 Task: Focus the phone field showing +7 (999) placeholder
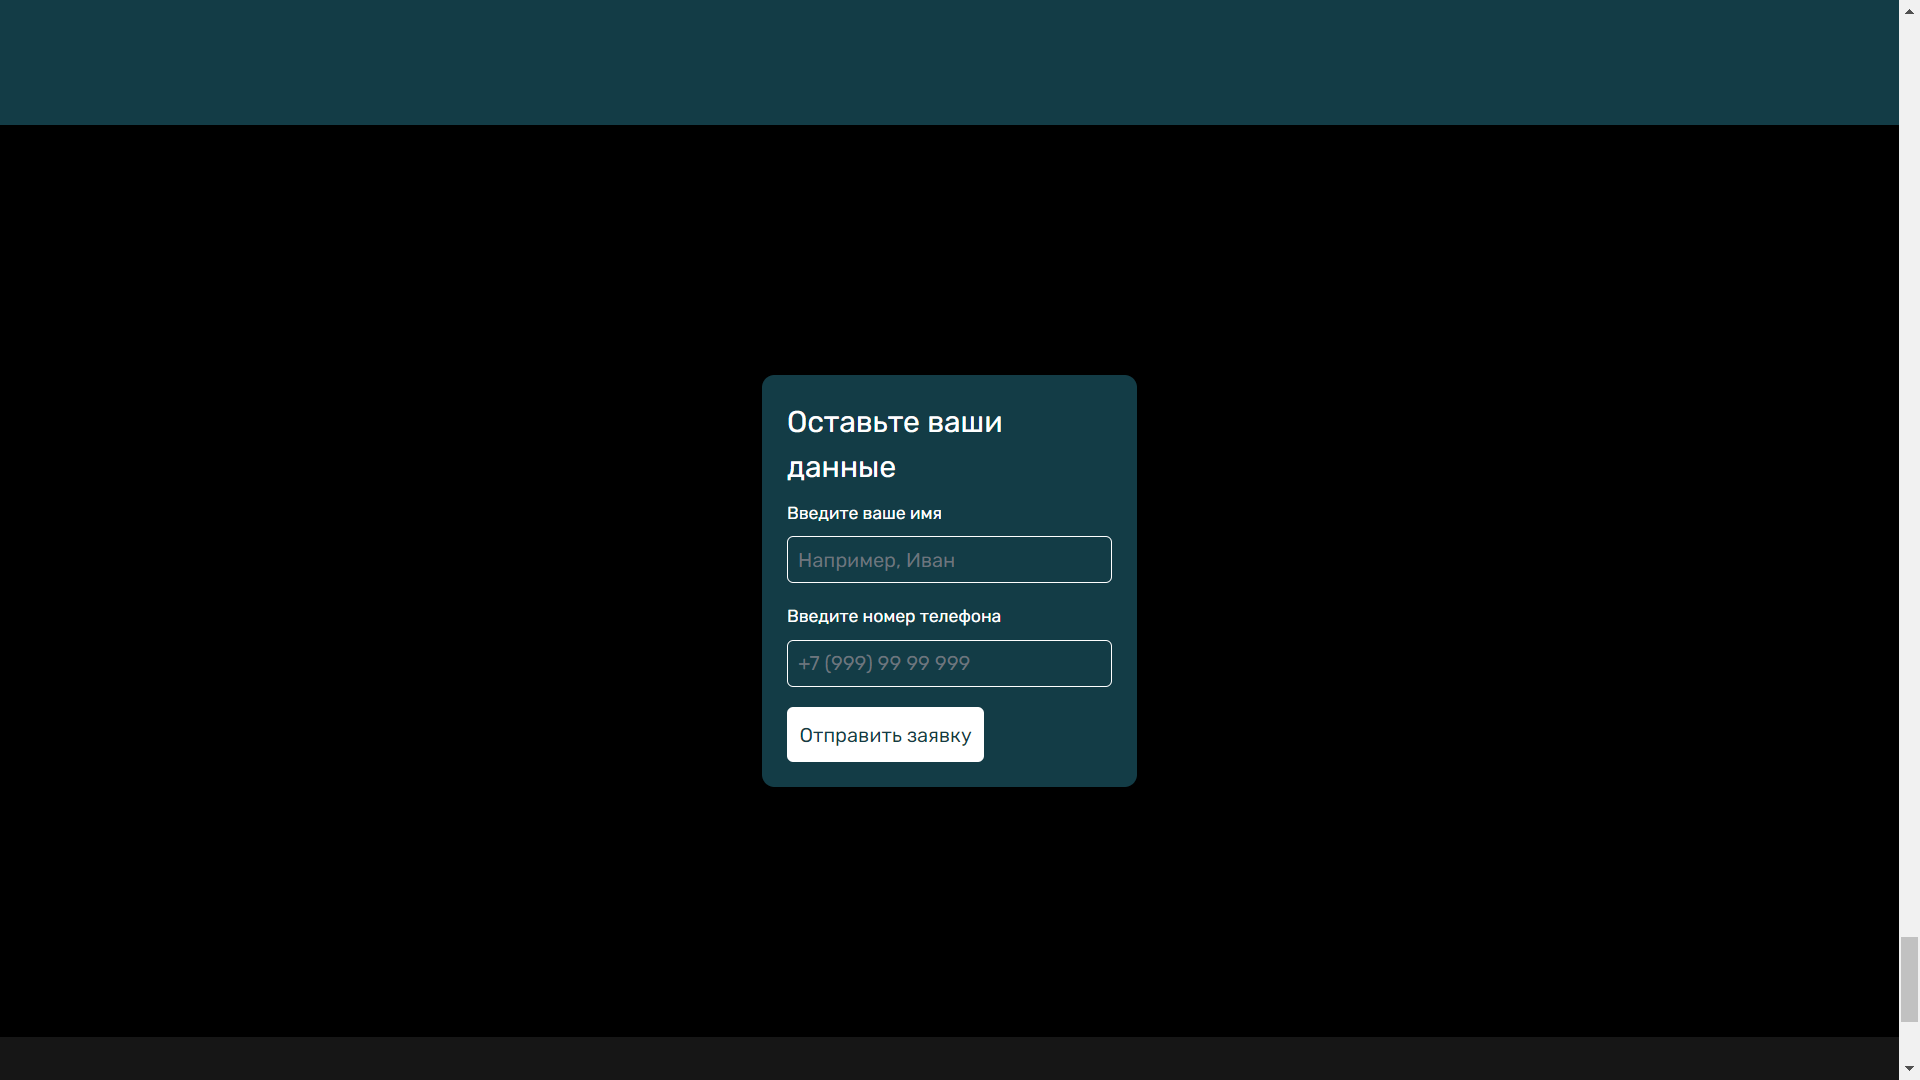(x=949, y=663)
